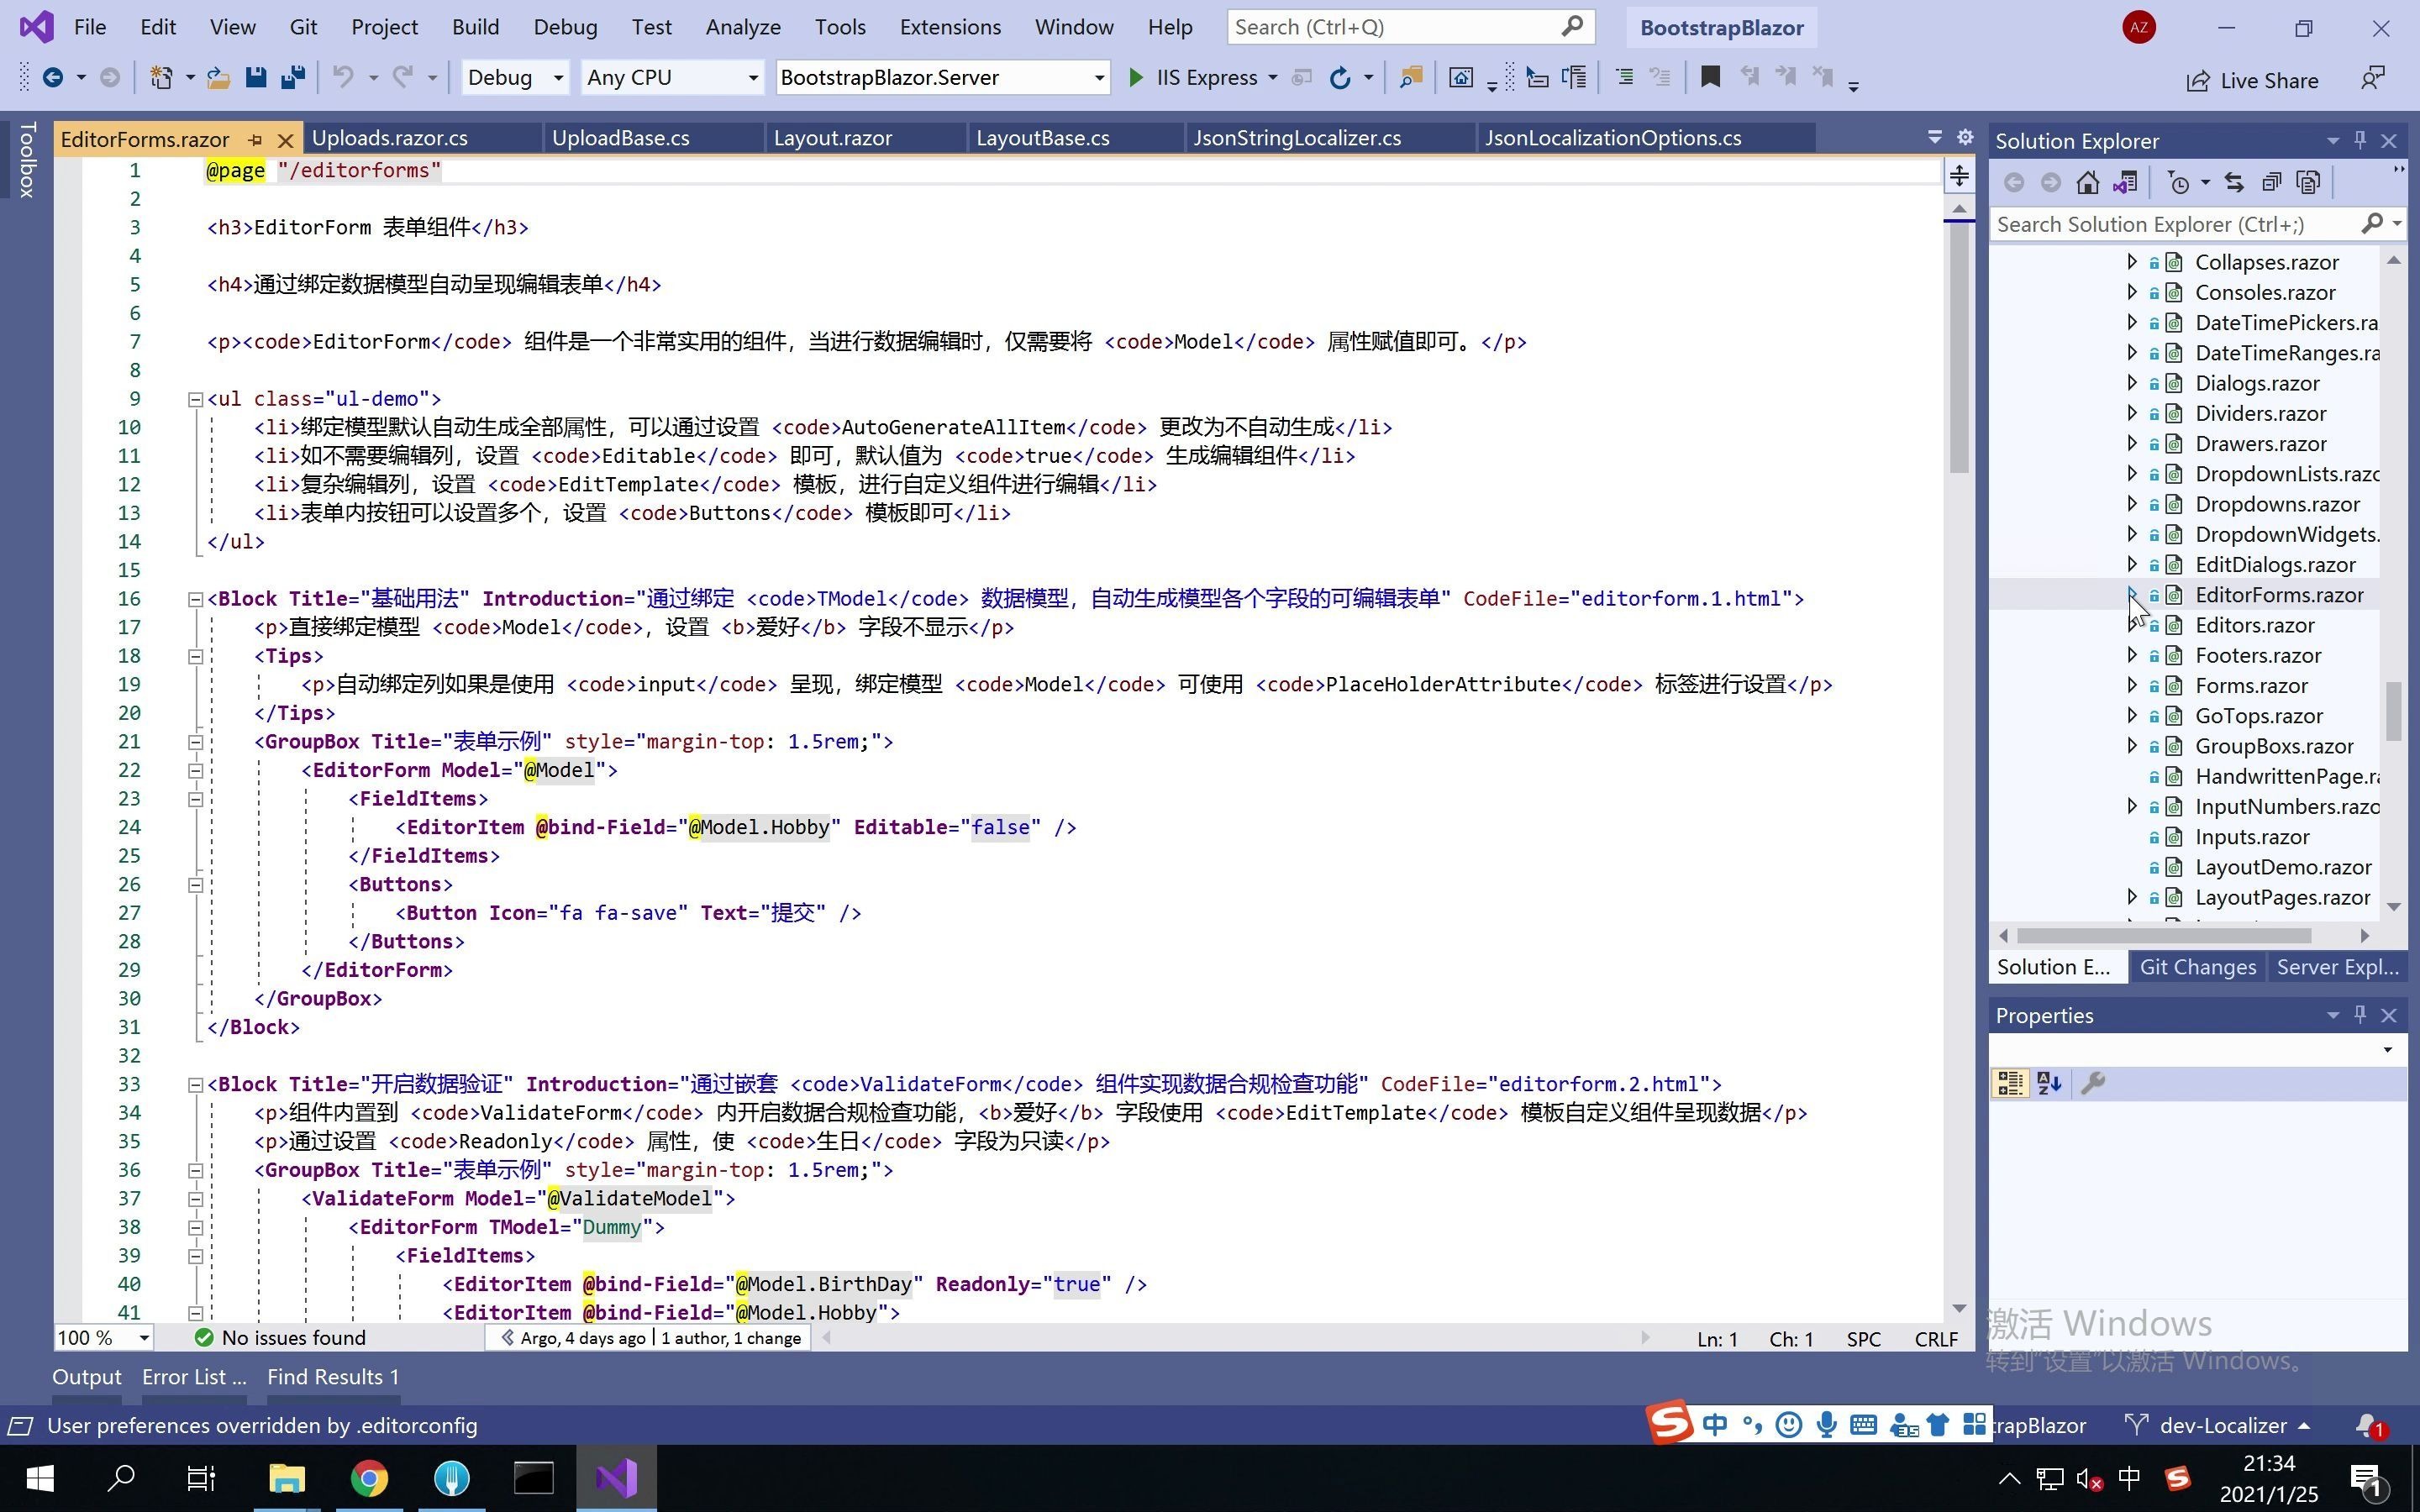Collapse the EditorForm region at line 22
2420x1512 pixels.
(196, 771)
